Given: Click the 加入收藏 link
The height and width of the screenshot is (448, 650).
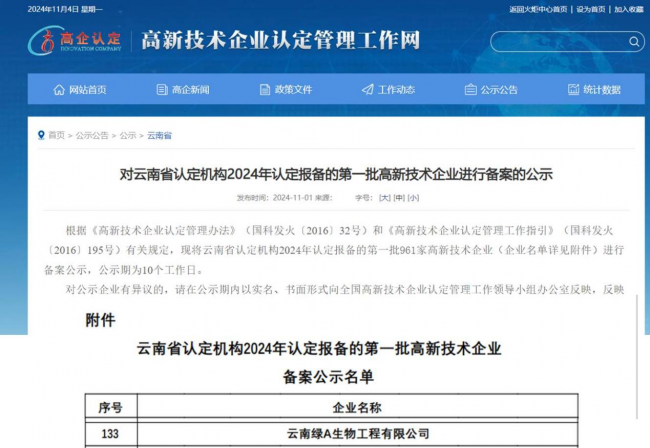Looking at the screenshot, I should (629, 9).
